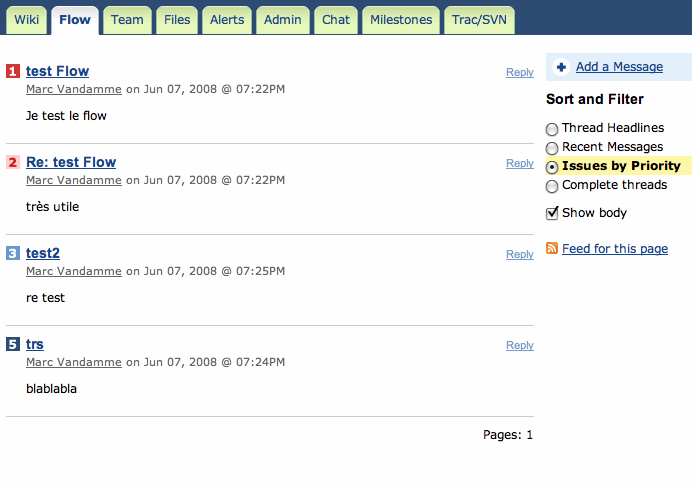Click the orange RSS feed icon
692x486 pixels.
[552, 248]
